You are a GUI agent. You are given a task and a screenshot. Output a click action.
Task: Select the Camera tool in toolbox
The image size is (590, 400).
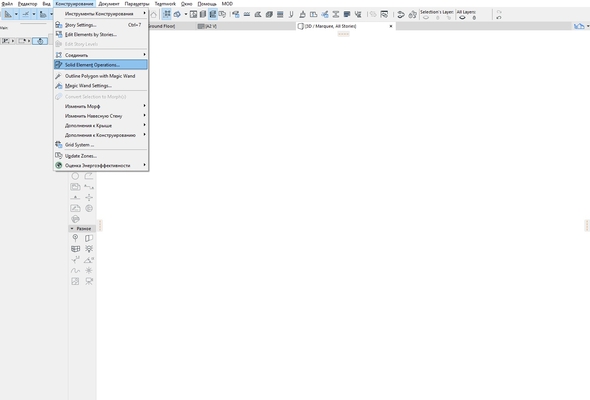pyautogui.click(x=89, y=281)
